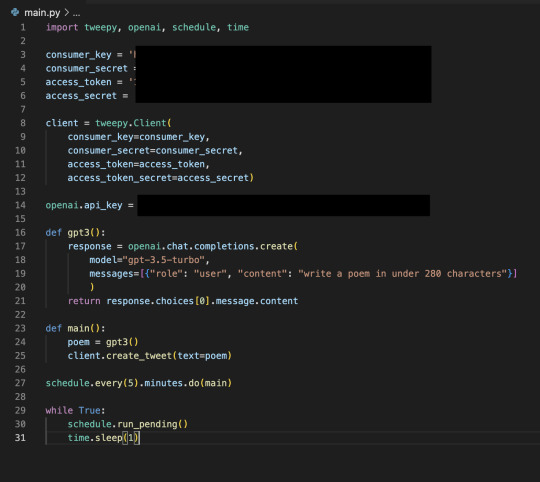
Task: Click 'client.create_tweet(text=poem)' on line 25
Action: (149, 355)
